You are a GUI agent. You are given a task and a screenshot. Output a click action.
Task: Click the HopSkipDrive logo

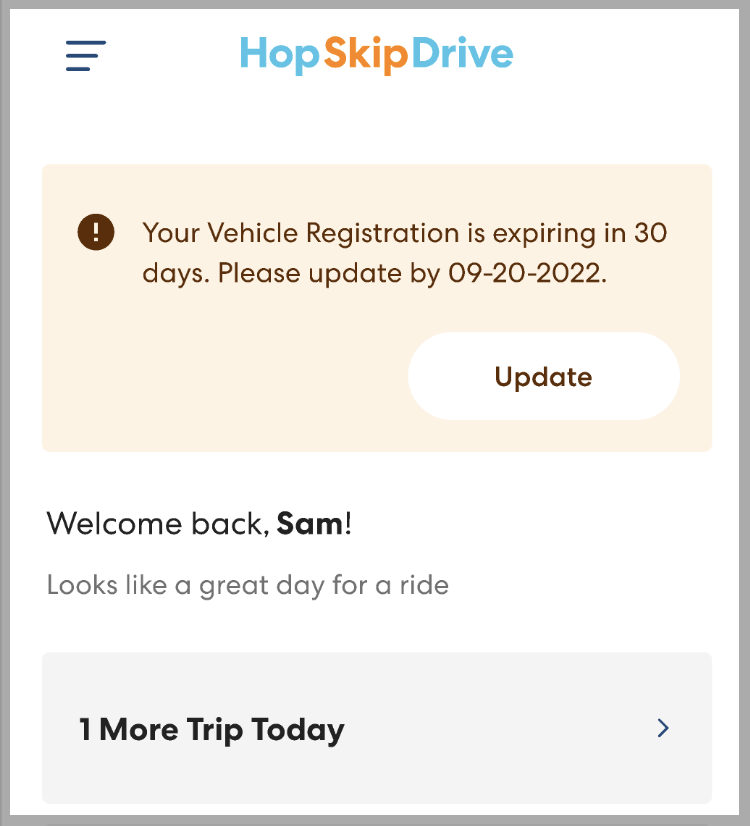tap(376, 54)
